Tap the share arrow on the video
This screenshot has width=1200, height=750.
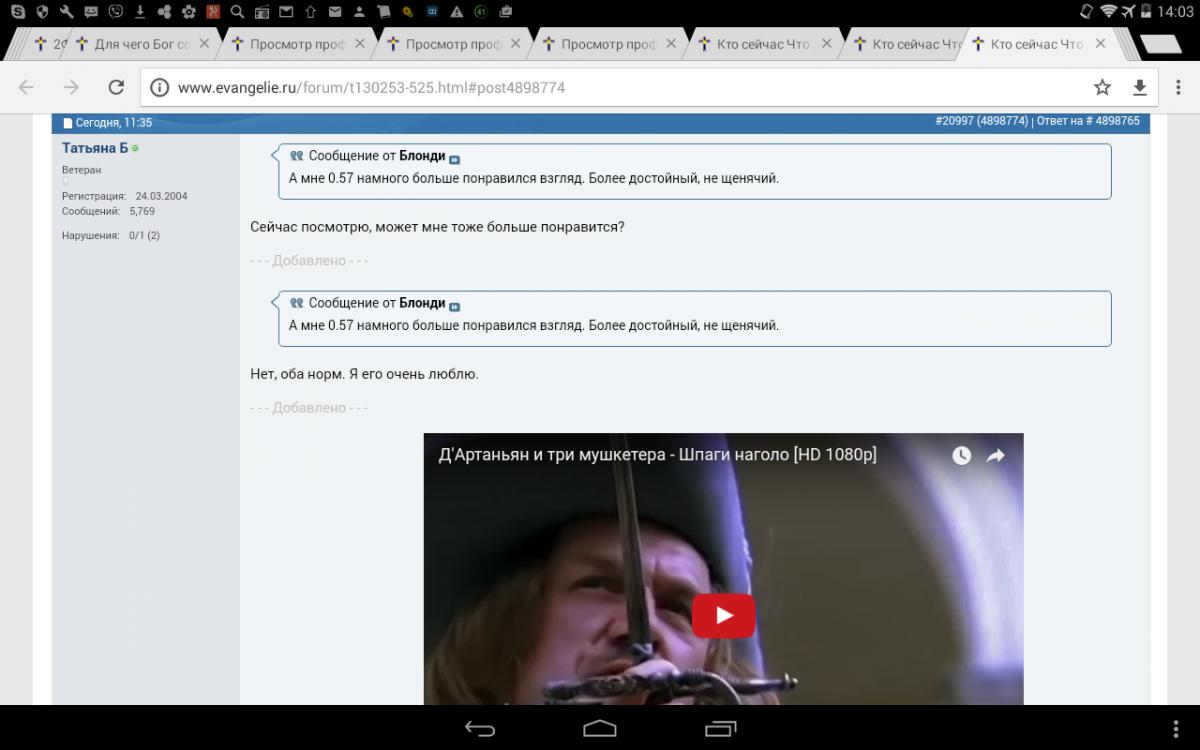coord(996,455)
